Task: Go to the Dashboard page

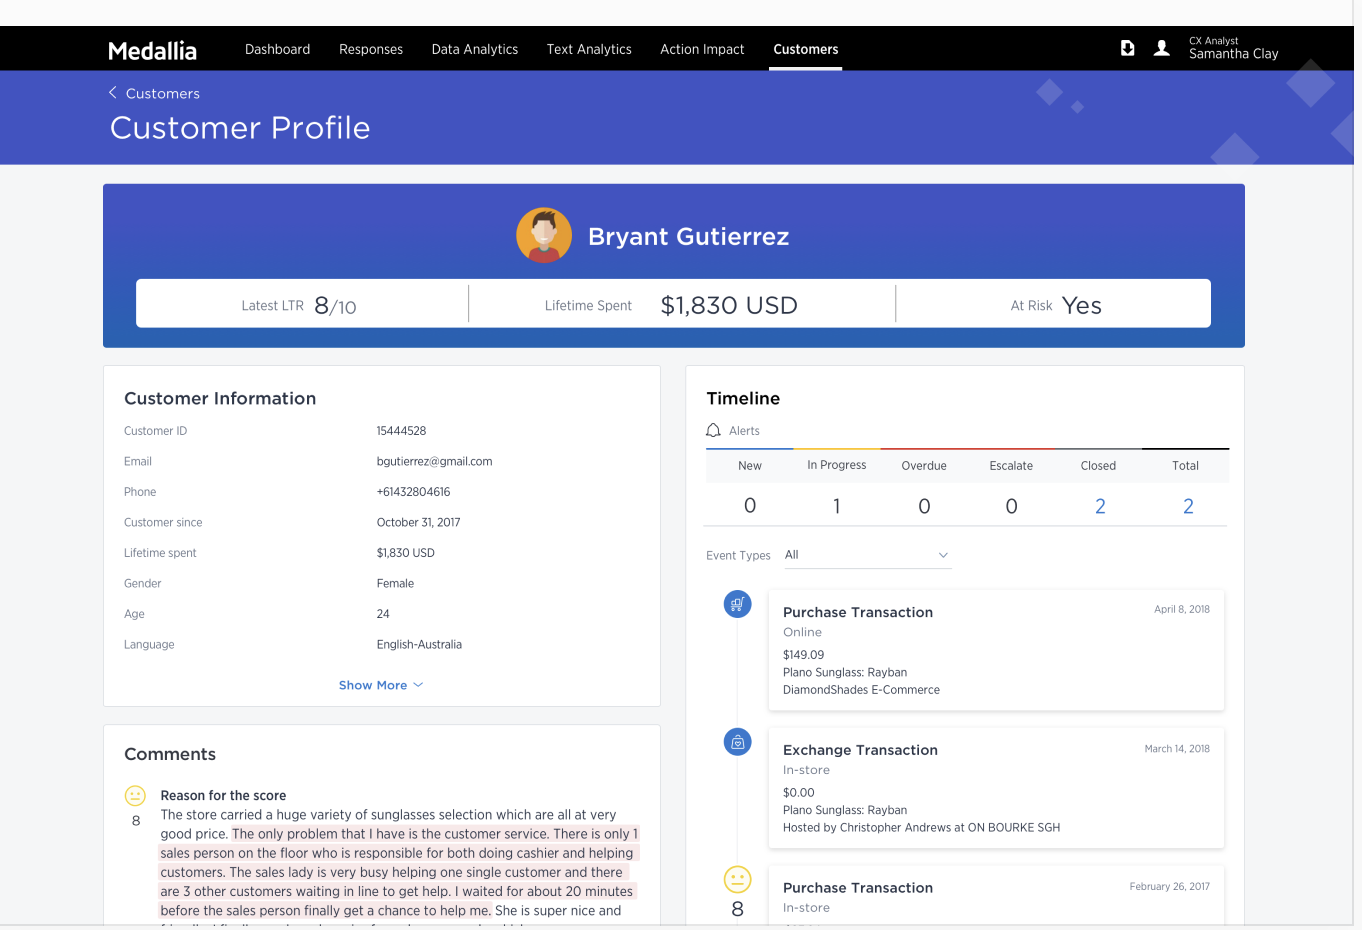Action: click(277, 48)
